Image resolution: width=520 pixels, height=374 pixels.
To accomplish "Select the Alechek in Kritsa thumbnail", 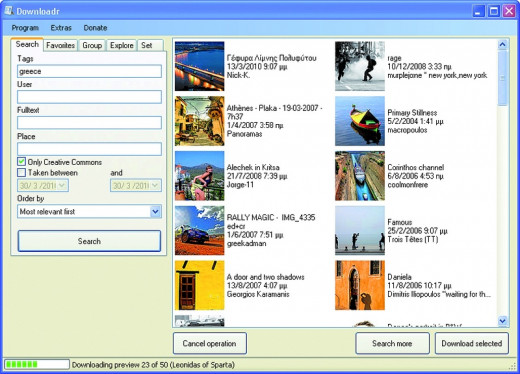I will pos(200,176).
